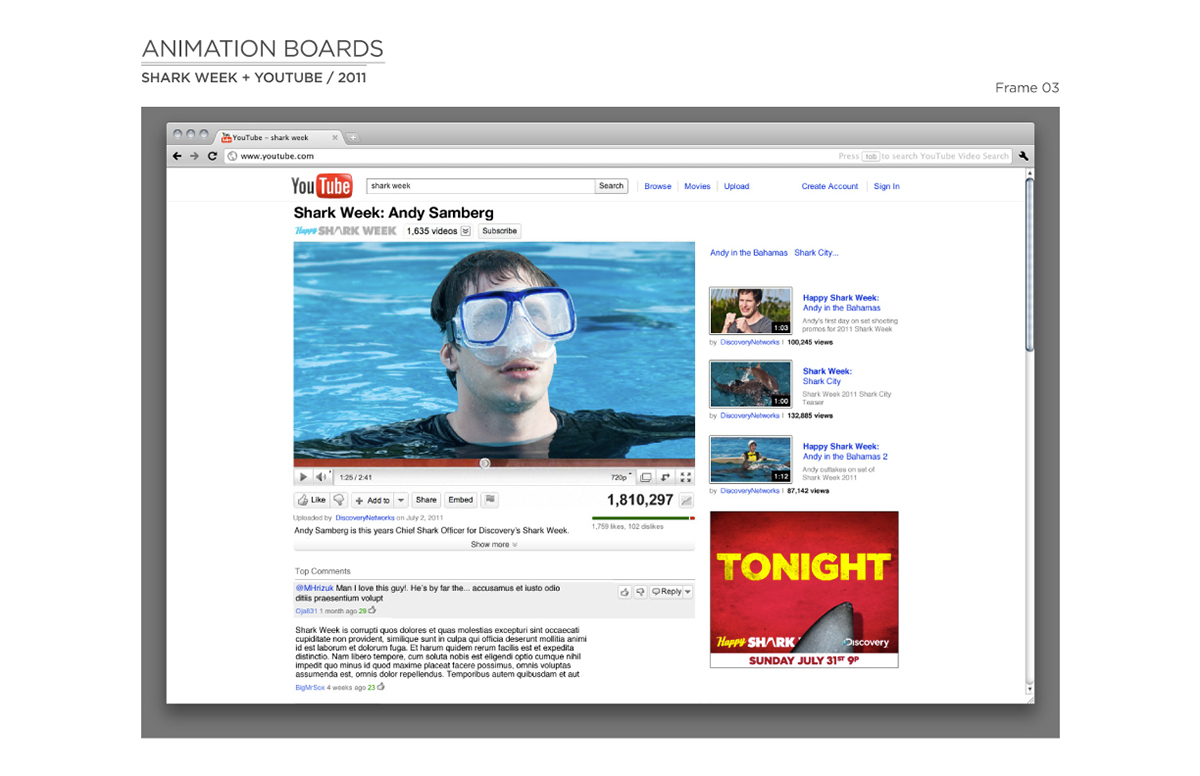
Task: Click the video progress bar scrubber handle
Action: 484,463
